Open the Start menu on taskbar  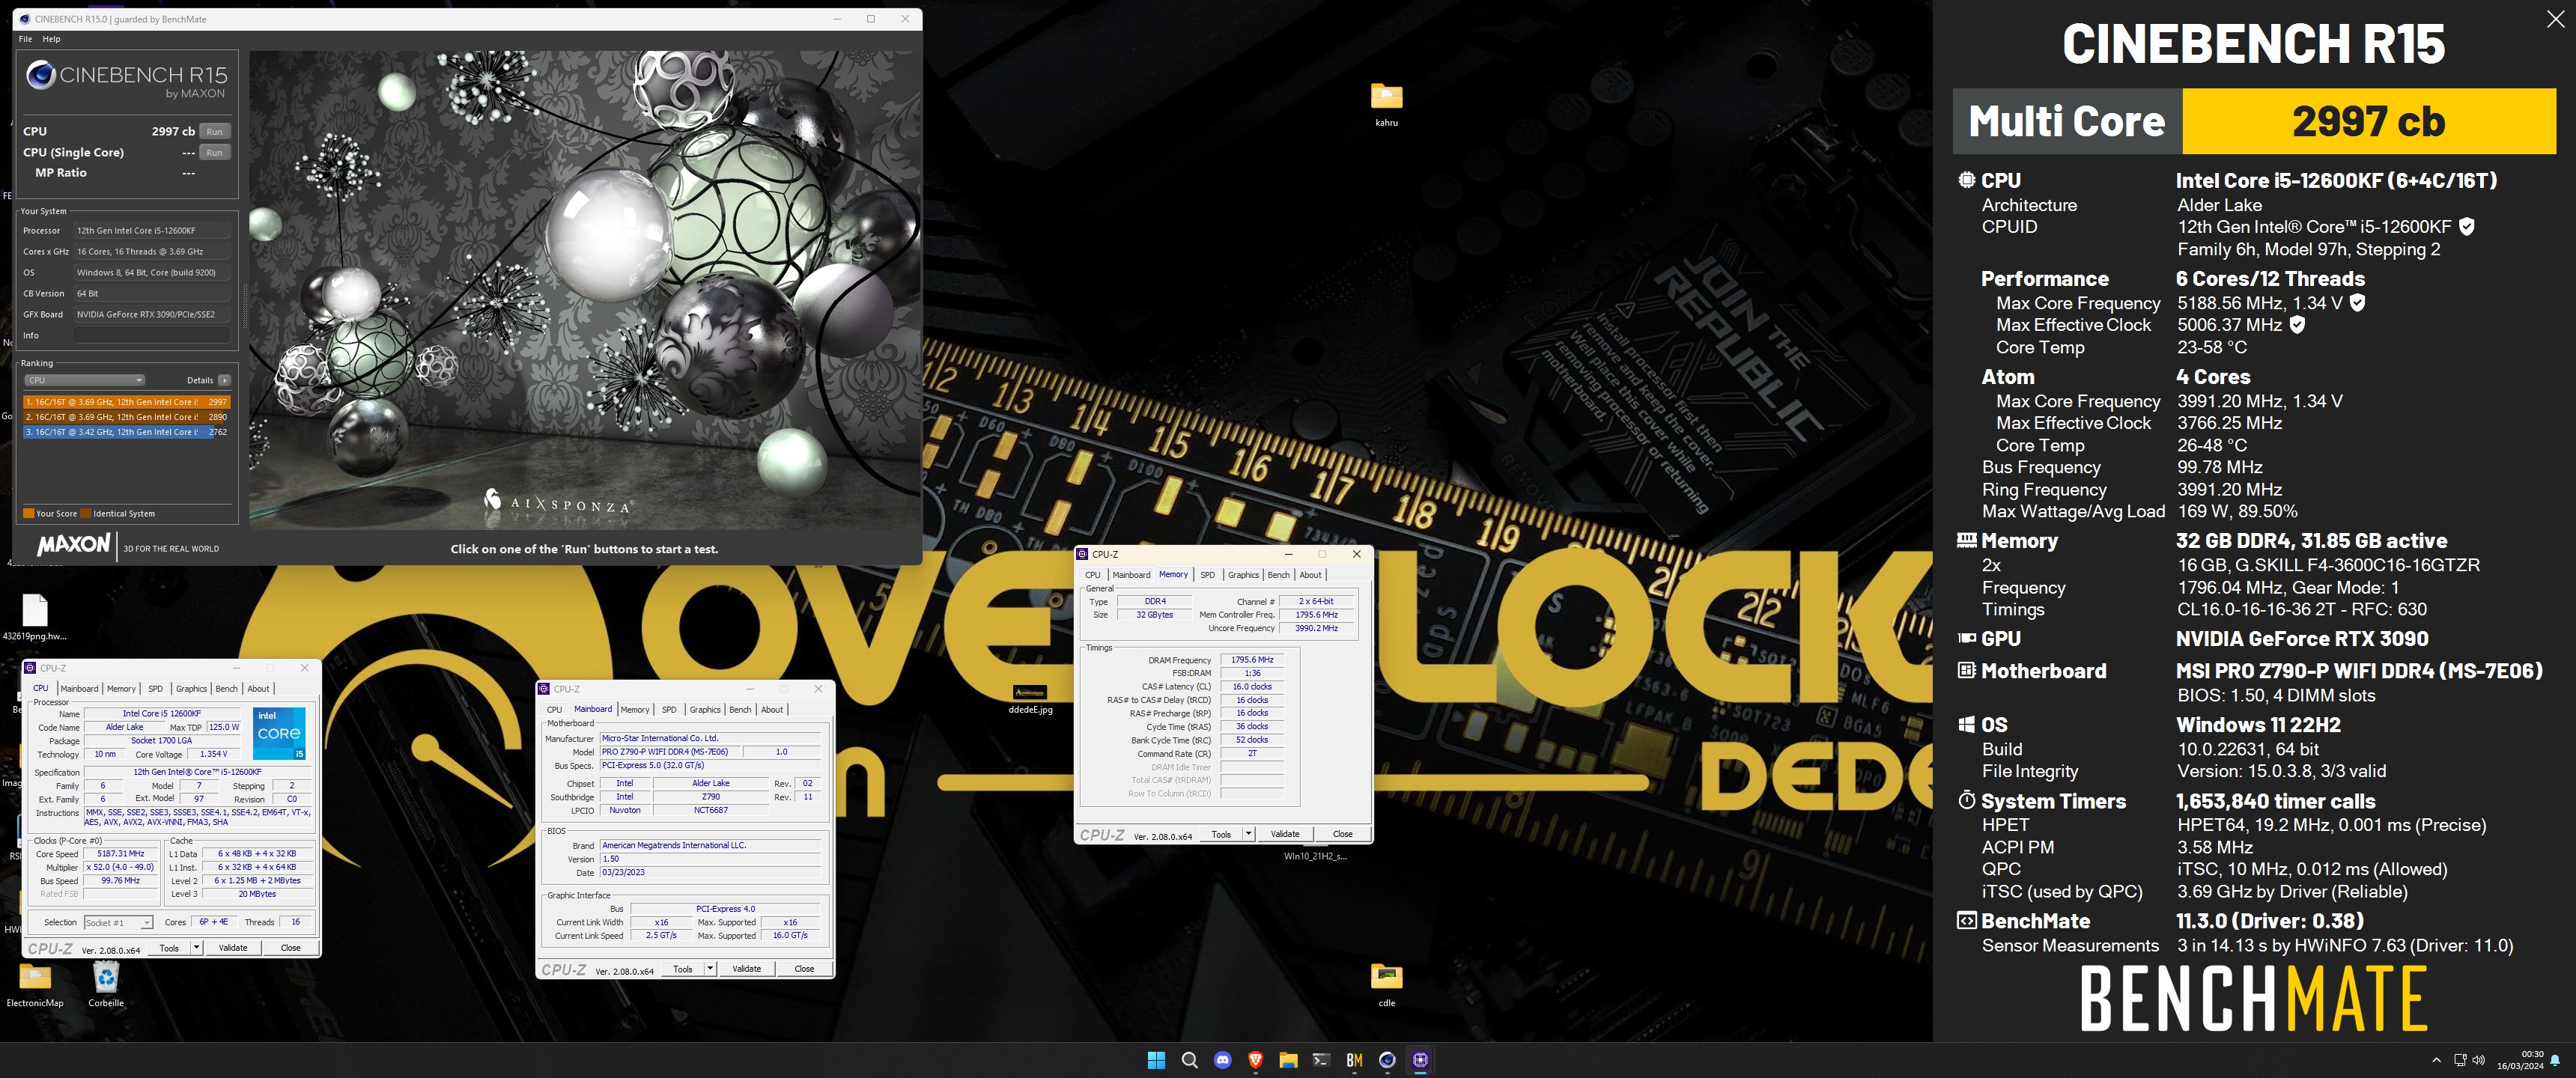pyautogui.click(x=1156, y=1060)
